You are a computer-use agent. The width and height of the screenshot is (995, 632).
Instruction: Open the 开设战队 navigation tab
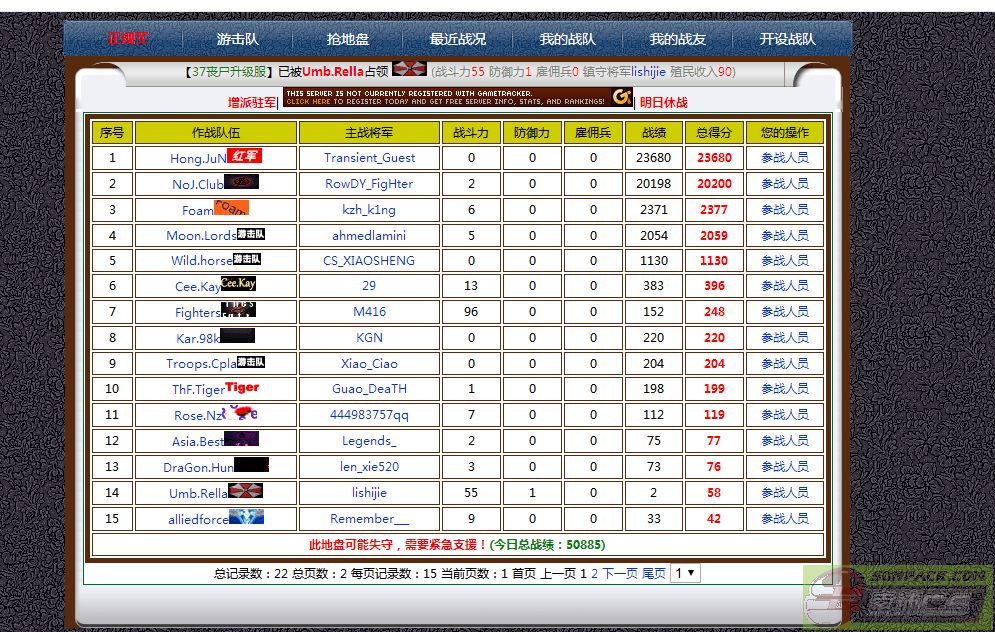[x=788, y=39]
